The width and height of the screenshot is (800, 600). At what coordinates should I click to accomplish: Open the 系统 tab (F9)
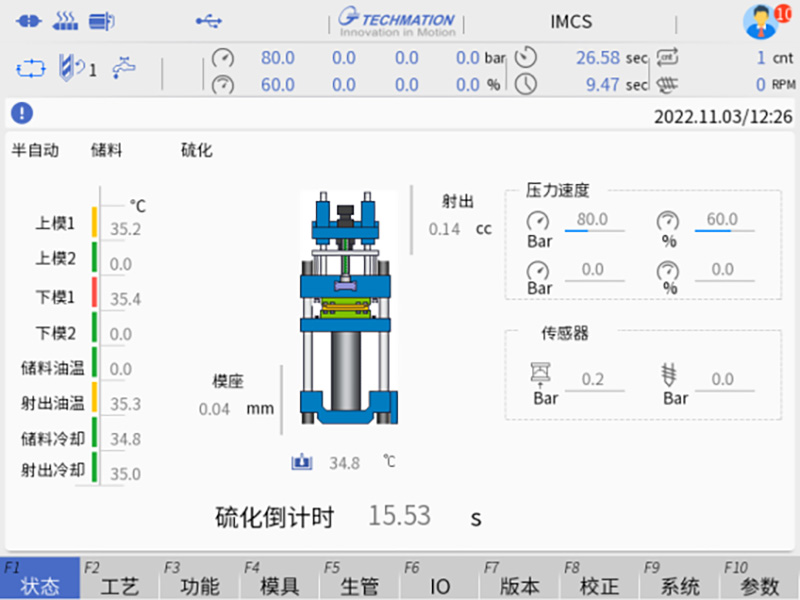tap(680, 580)
